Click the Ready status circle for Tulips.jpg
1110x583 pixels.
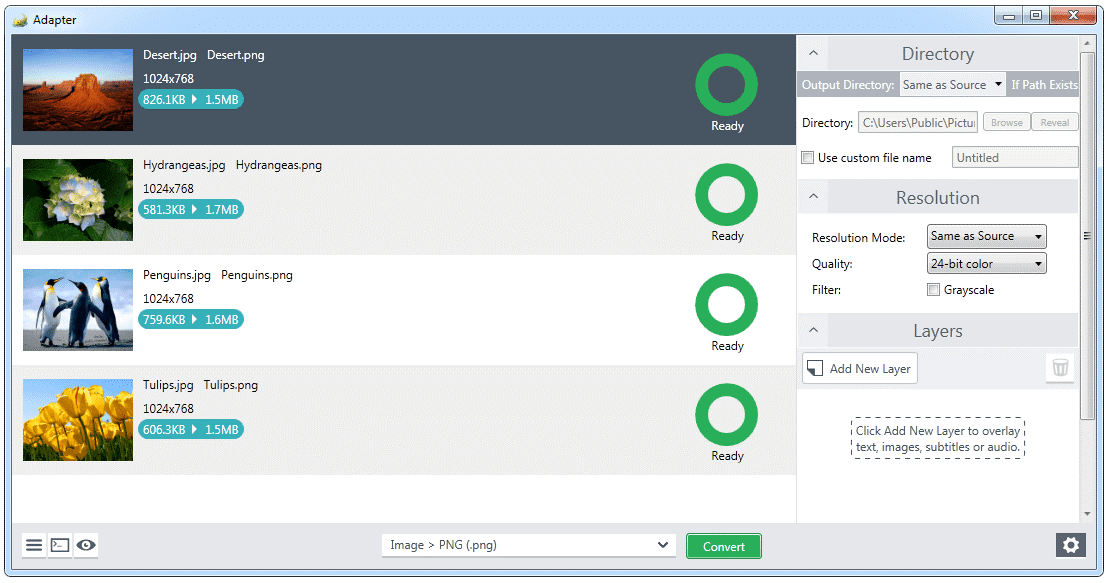[726, 415]
